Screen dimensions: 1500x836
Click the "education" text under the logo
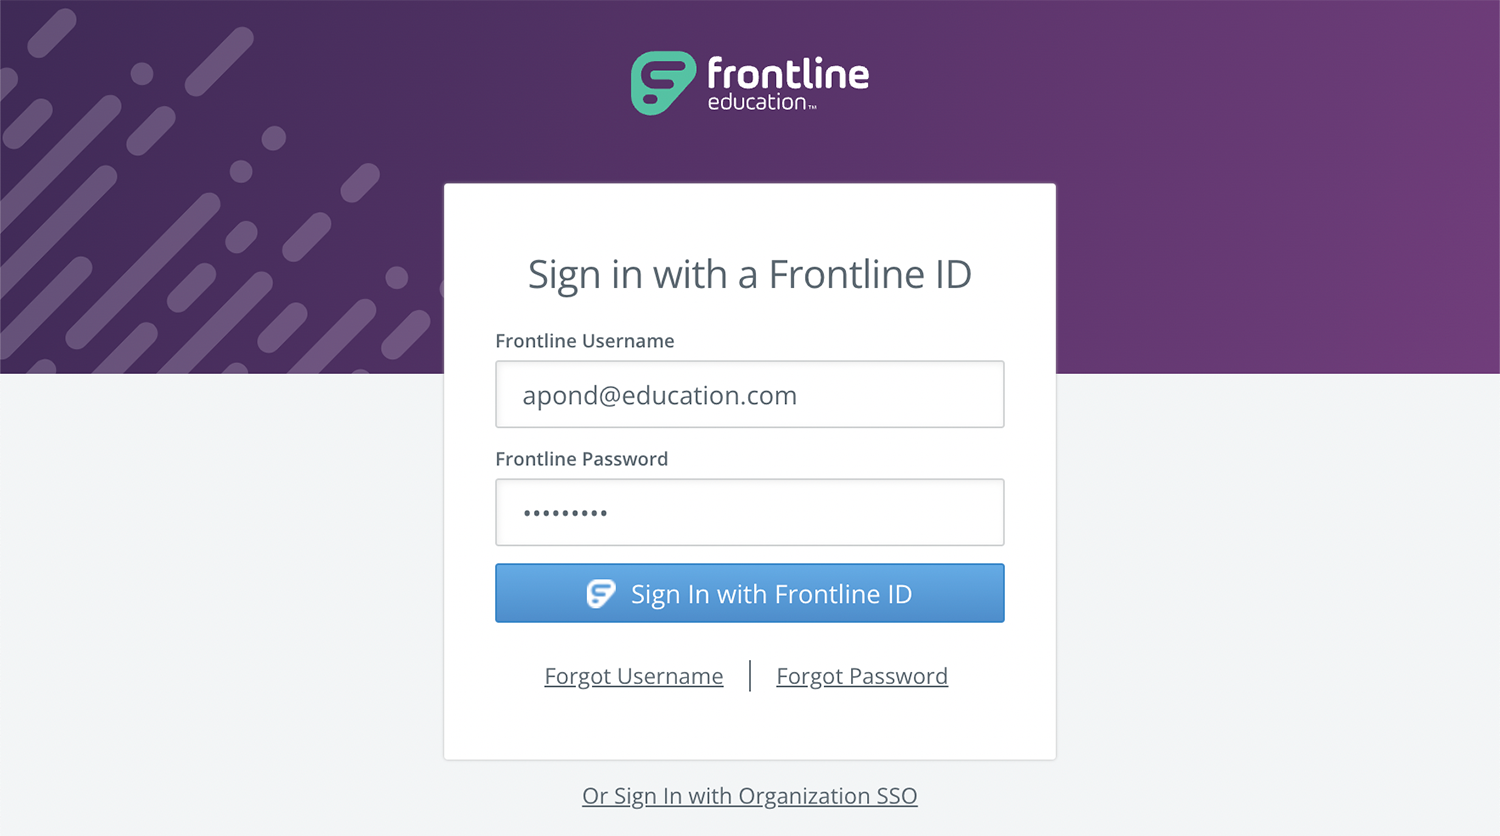point(757,102)
